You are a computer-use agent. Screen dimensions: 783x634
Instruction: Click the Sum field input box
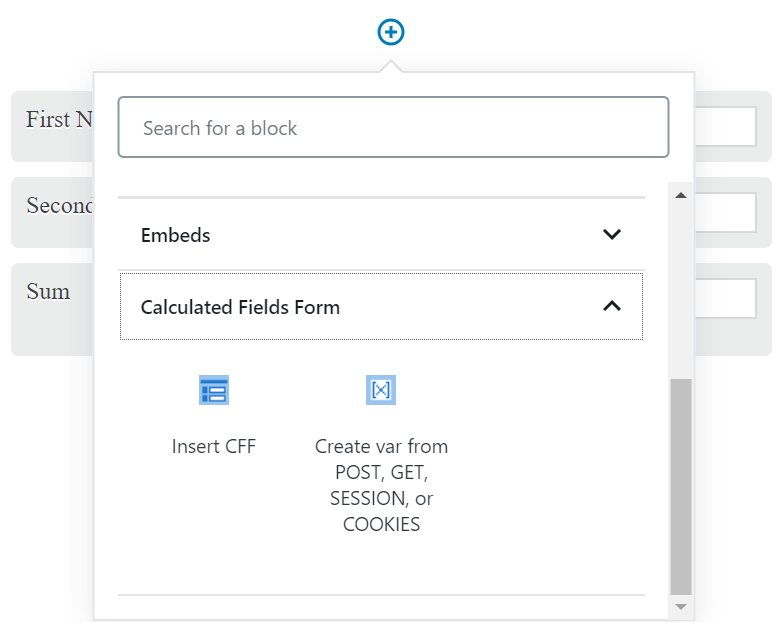(x=725, y=298)
